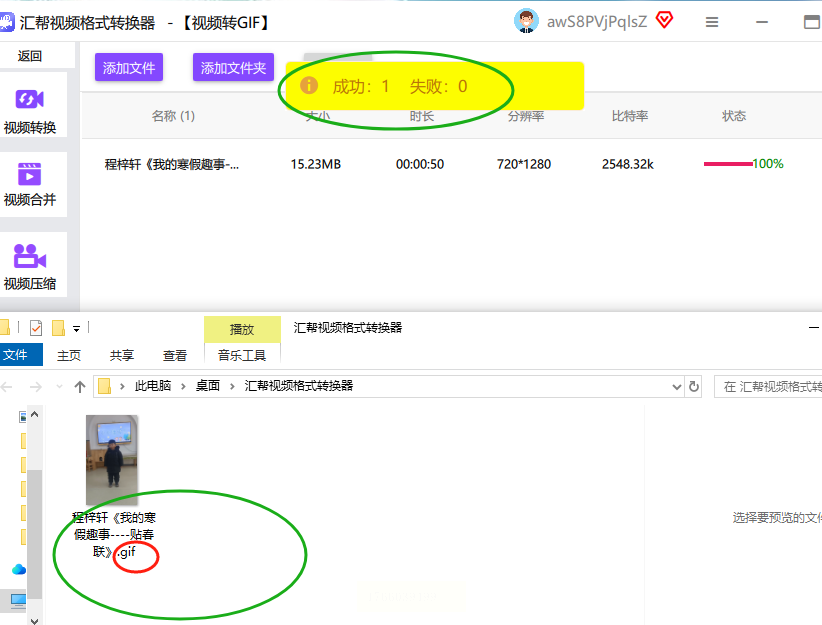
Task: Open the address bar history dropdown
Action: point(677,387)
